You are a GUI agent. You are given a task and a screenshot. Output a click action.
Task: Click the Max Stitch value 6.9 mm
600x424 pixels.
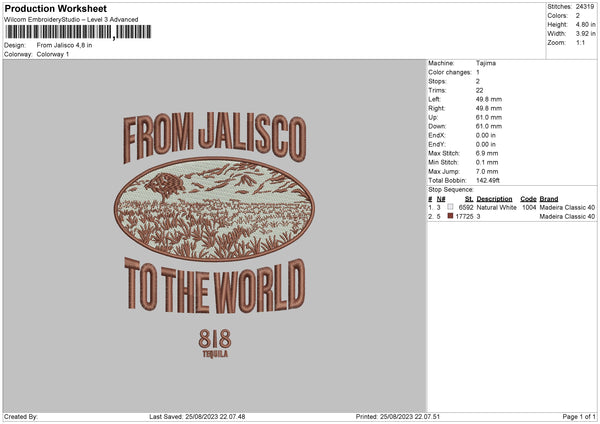[487, 153]
